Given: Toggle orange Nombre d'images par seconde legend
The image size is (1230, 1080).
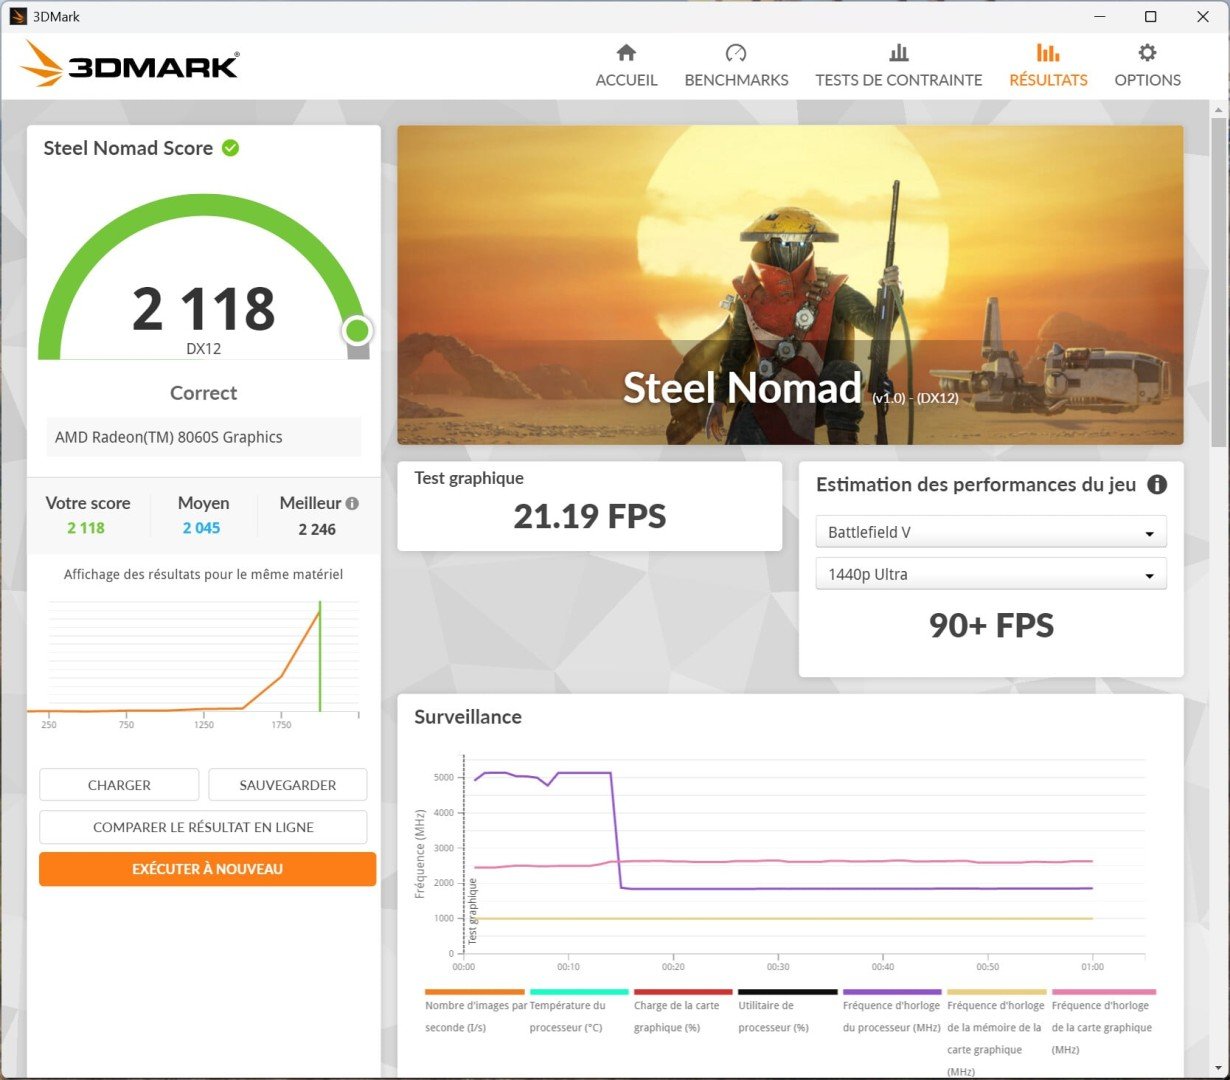Looking at the screenshot, I should (x=475, y=1010).
